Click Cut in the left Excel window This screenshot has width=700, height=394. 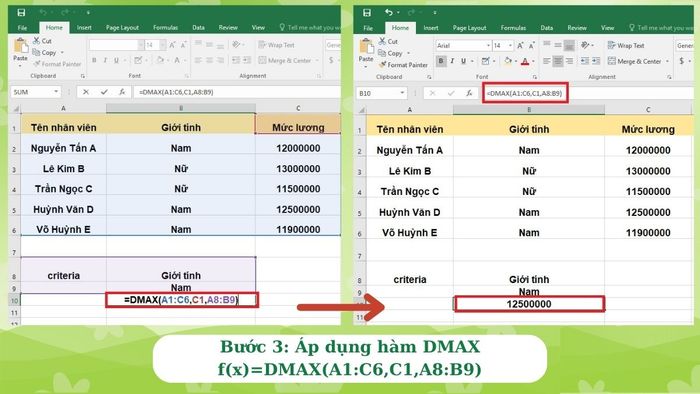point(42,41)
